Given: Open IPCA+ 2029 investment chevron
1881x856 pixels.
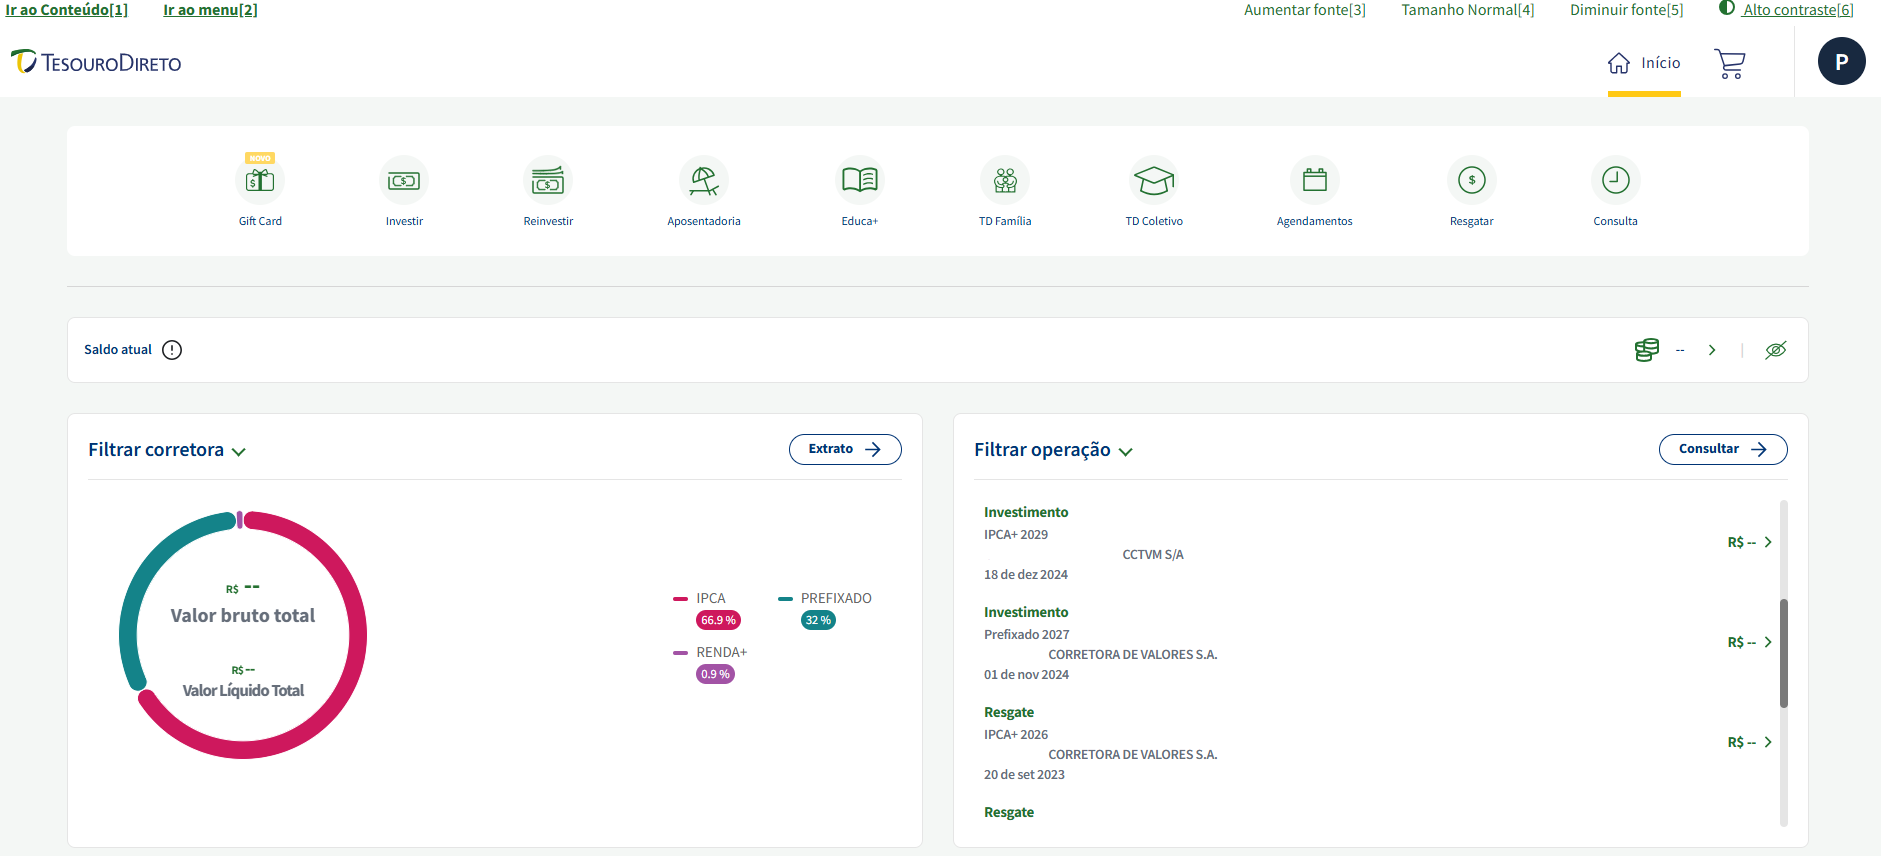Looking at the screenshot, I should point(1768,542).
